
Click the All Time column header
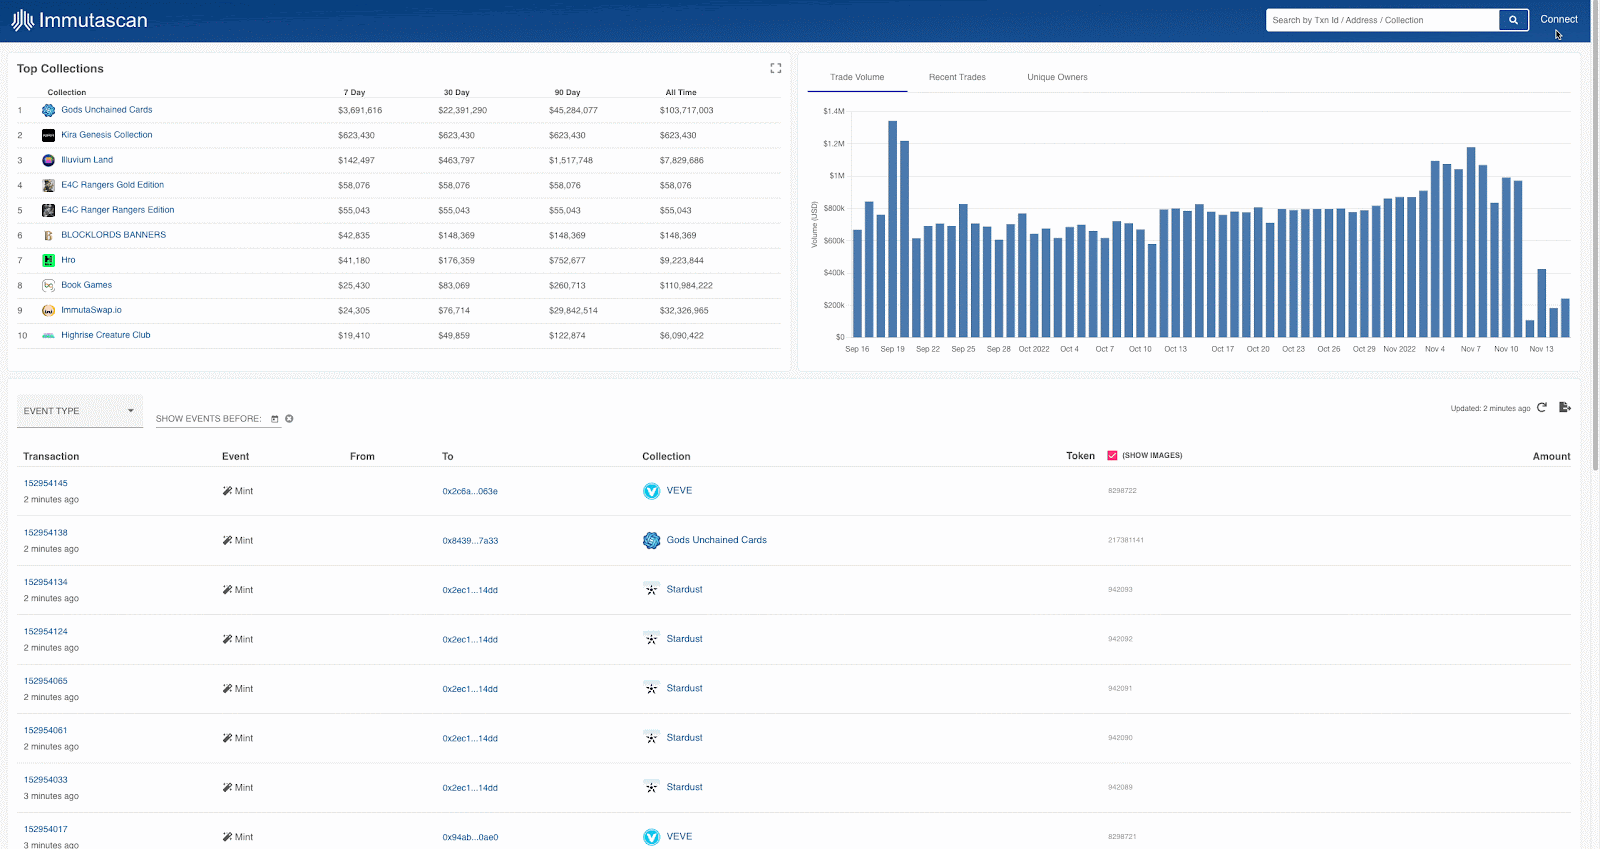click(681, 92)
